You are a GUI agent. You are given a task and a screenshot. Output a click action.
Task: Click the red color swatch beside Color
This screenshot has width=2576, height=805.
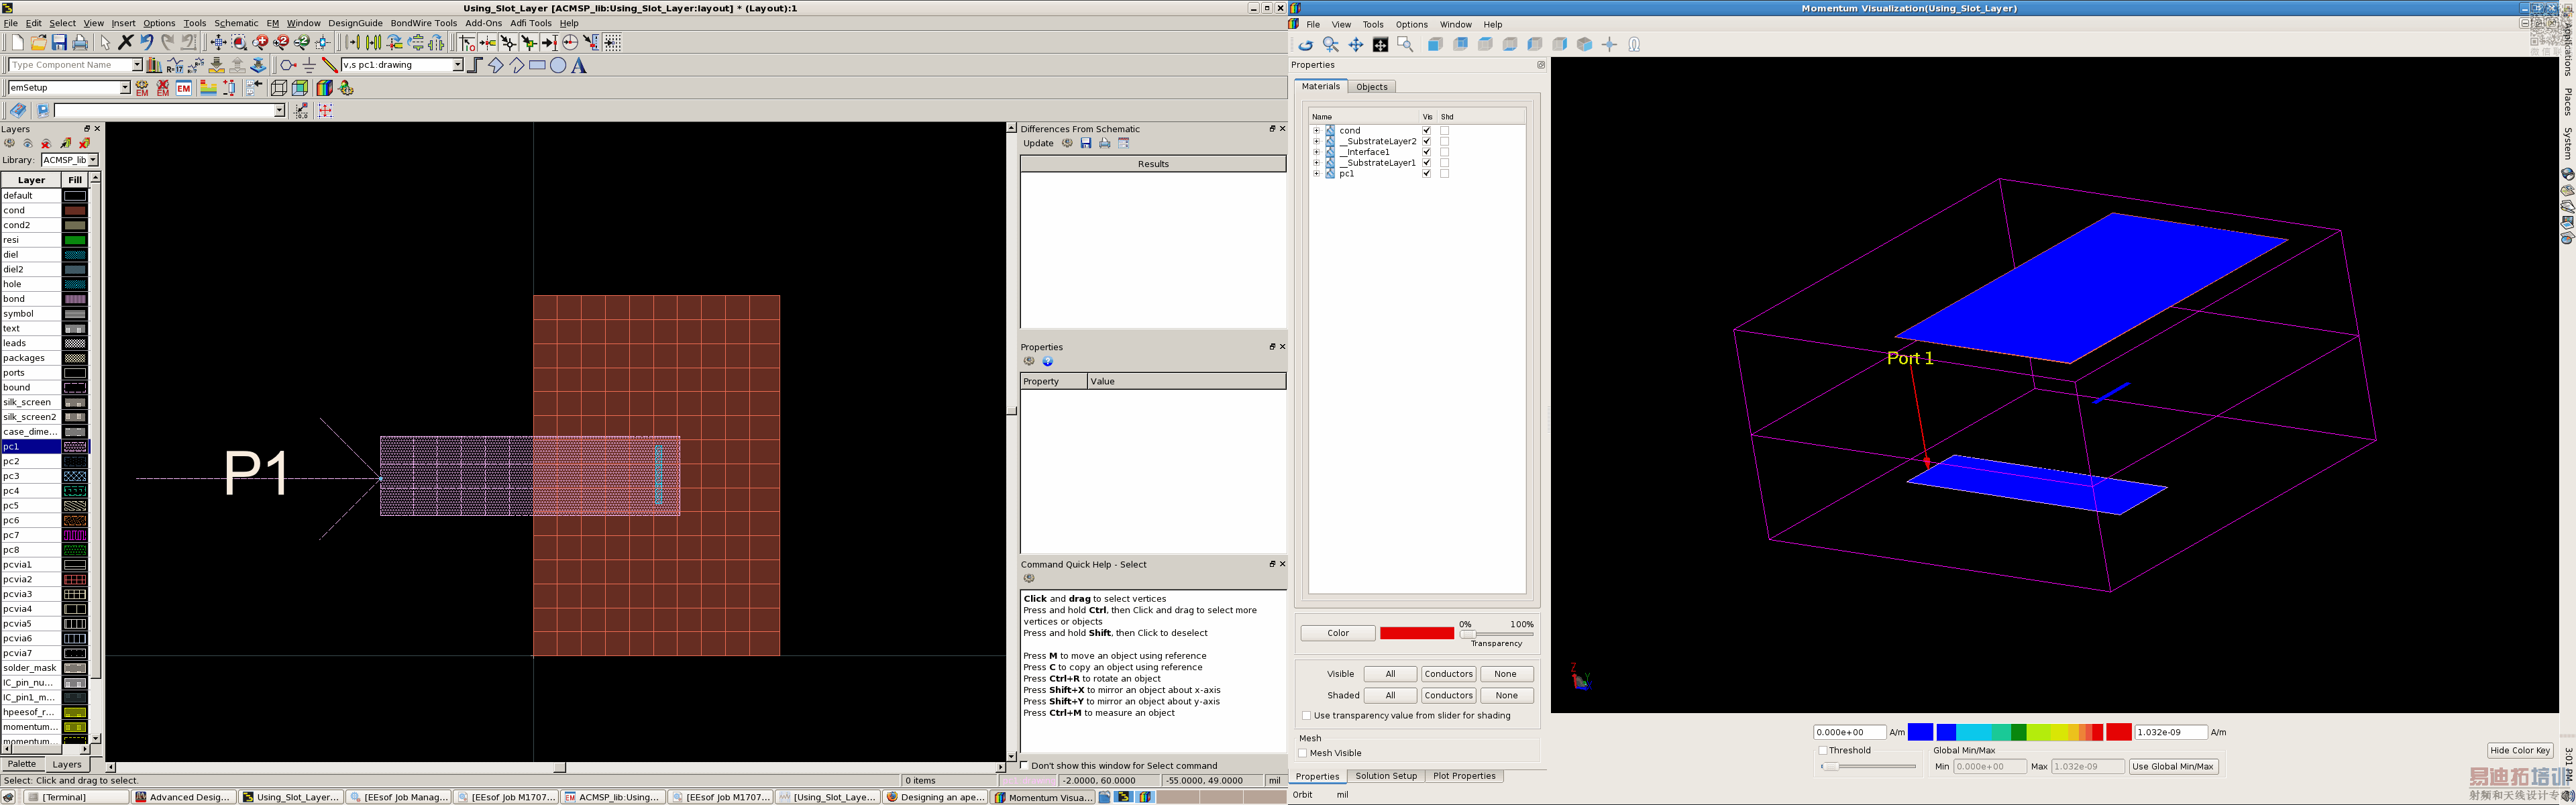pos(1416,633)
